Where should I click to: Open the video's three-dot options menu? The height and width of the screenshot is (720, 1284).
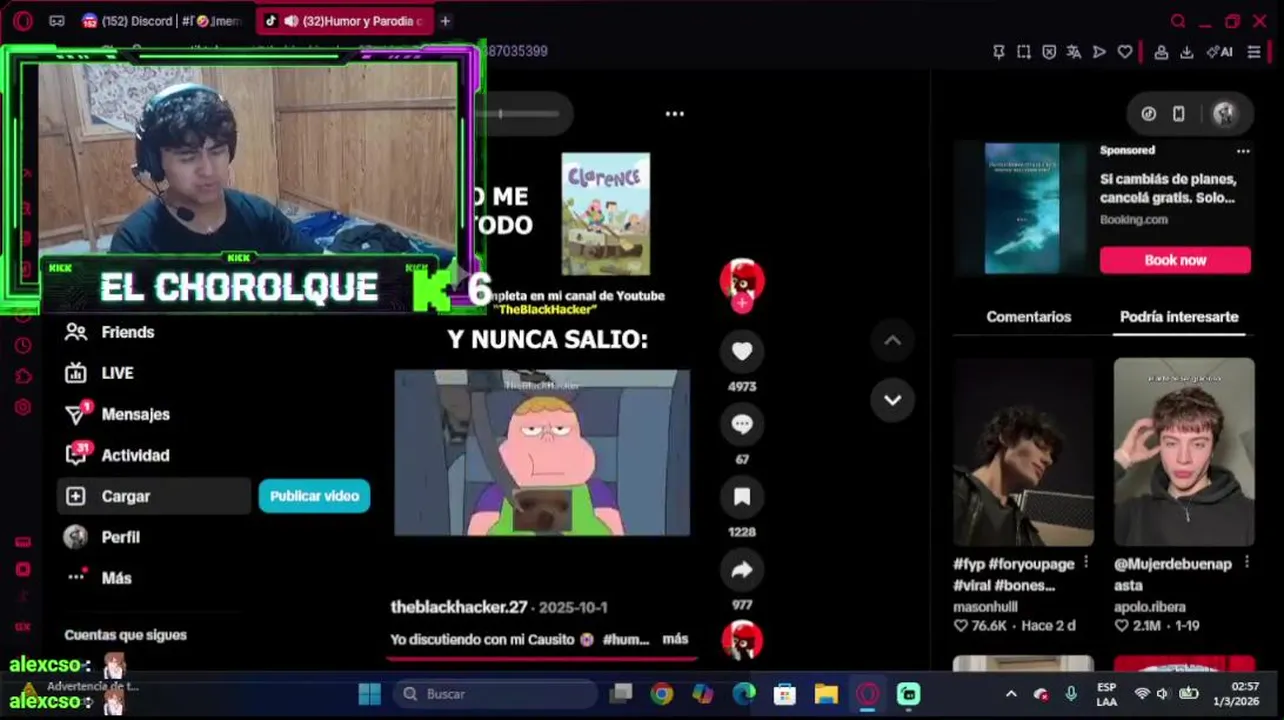pos(675,114)
